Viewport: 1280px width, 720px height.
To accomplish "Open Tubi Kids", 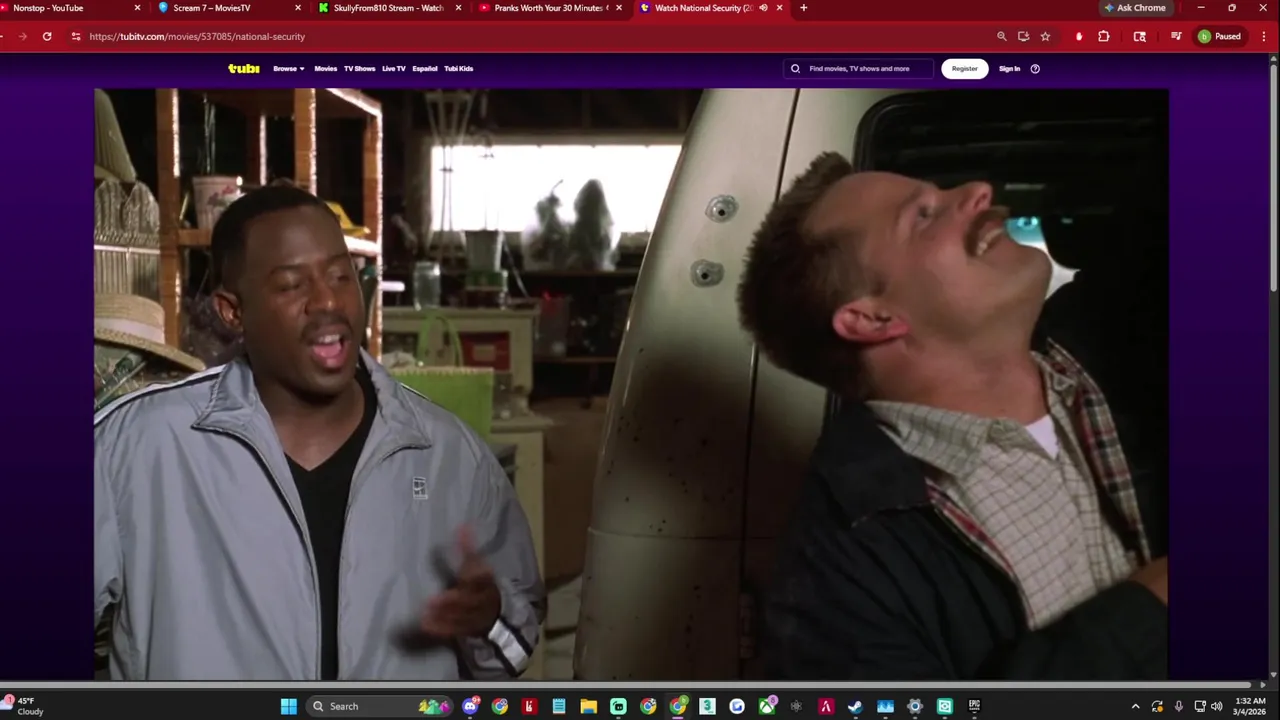I will (x=458, y=69).
